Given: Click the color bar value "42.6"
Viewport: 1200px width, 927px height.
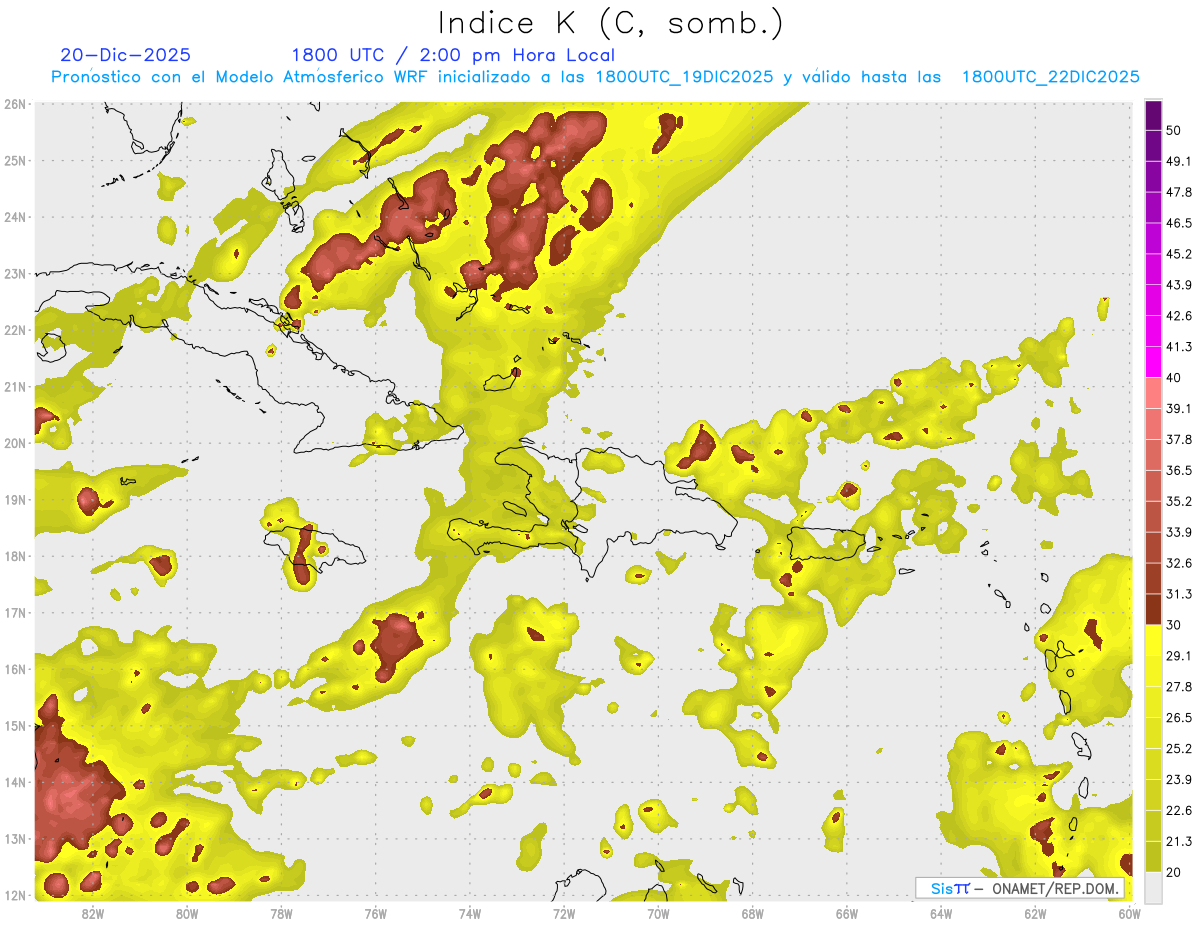Looking at the screenshot, I should tap(1179, 316).
